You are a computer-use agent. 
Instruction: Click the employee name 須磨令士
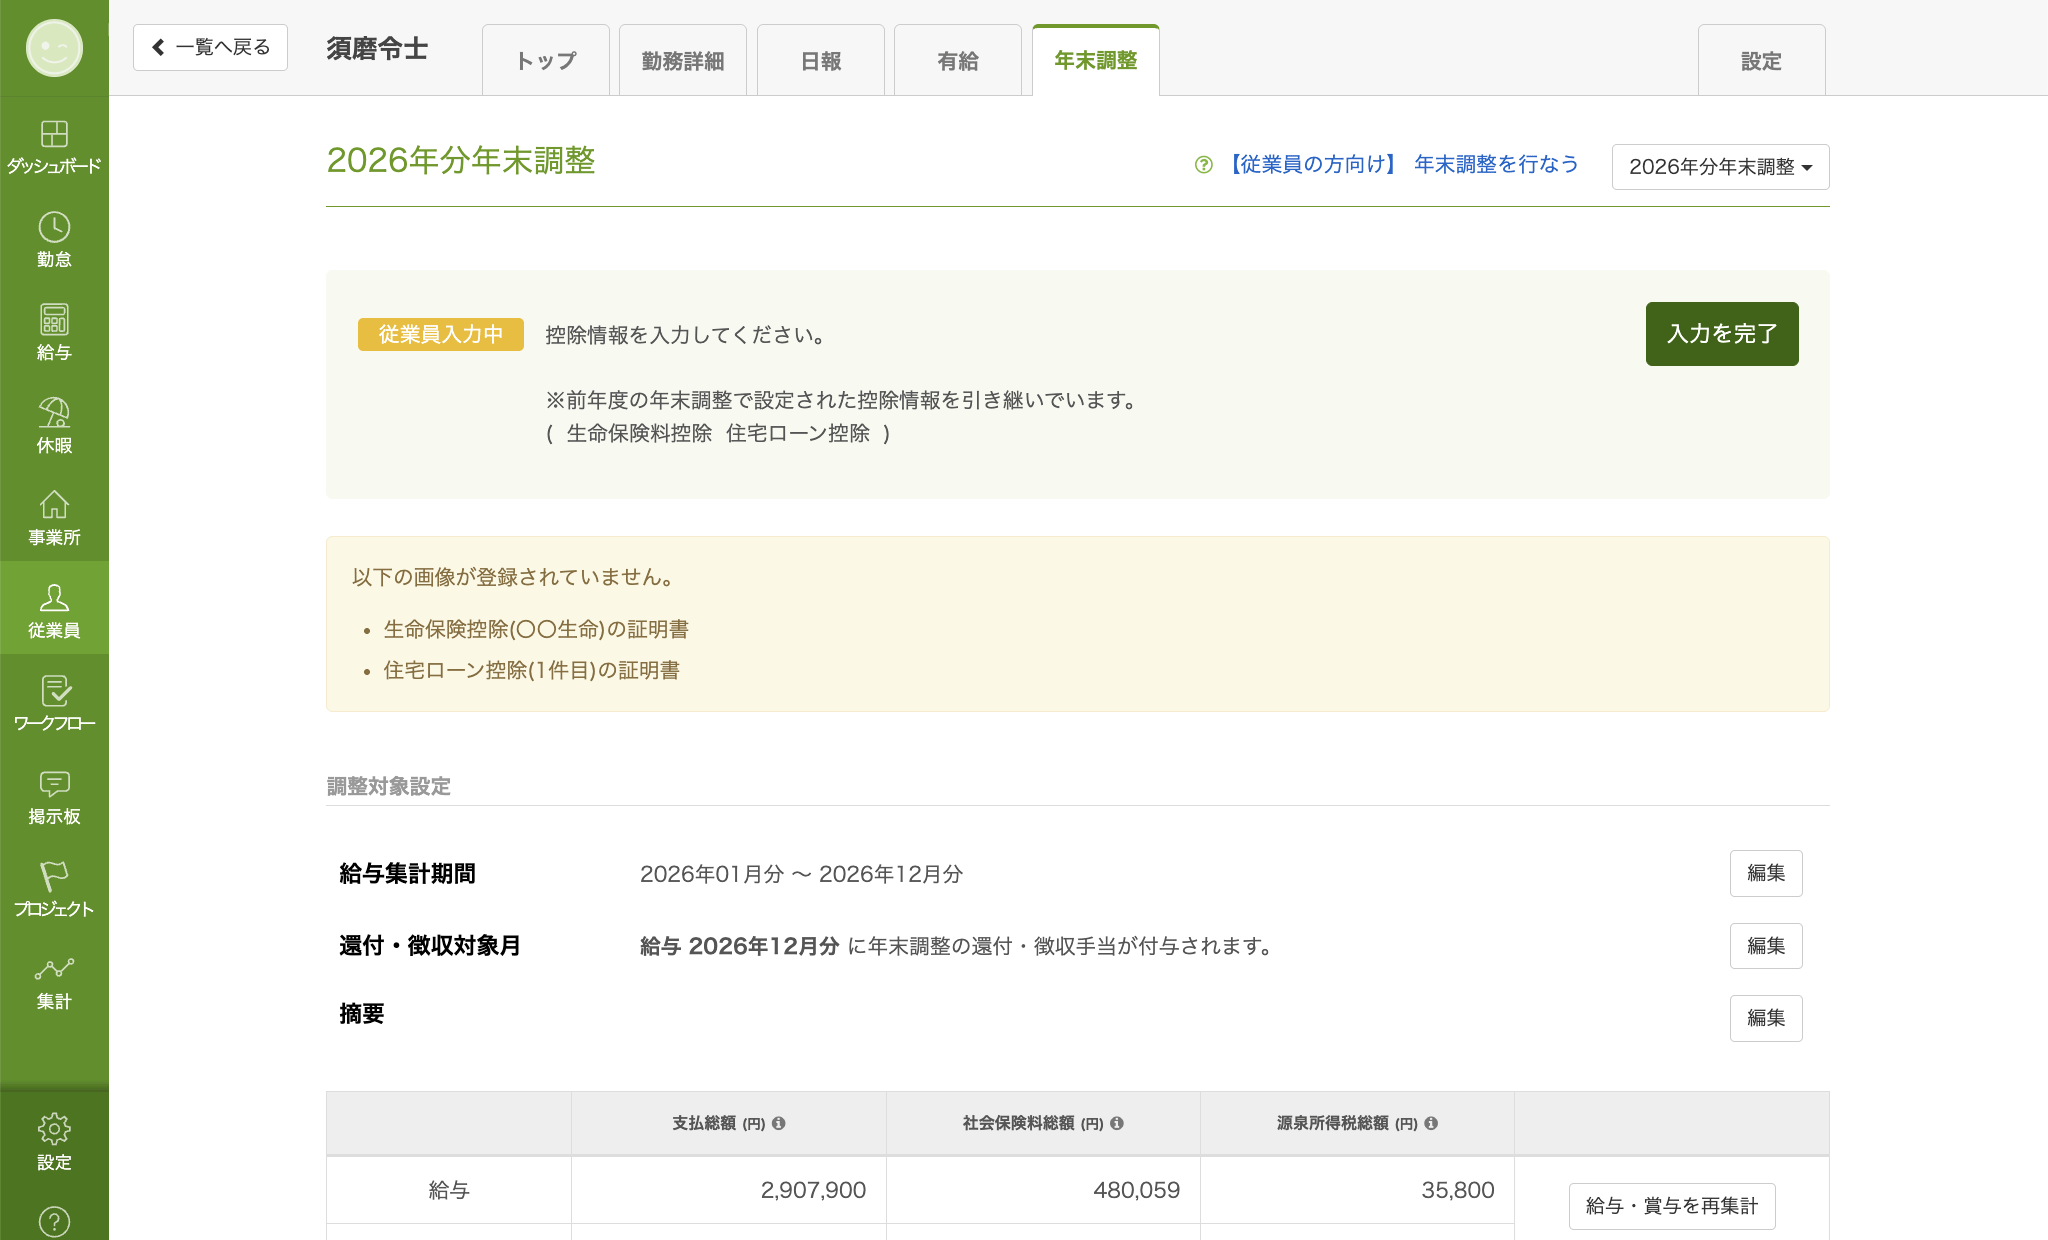click(x=377, y=48)
